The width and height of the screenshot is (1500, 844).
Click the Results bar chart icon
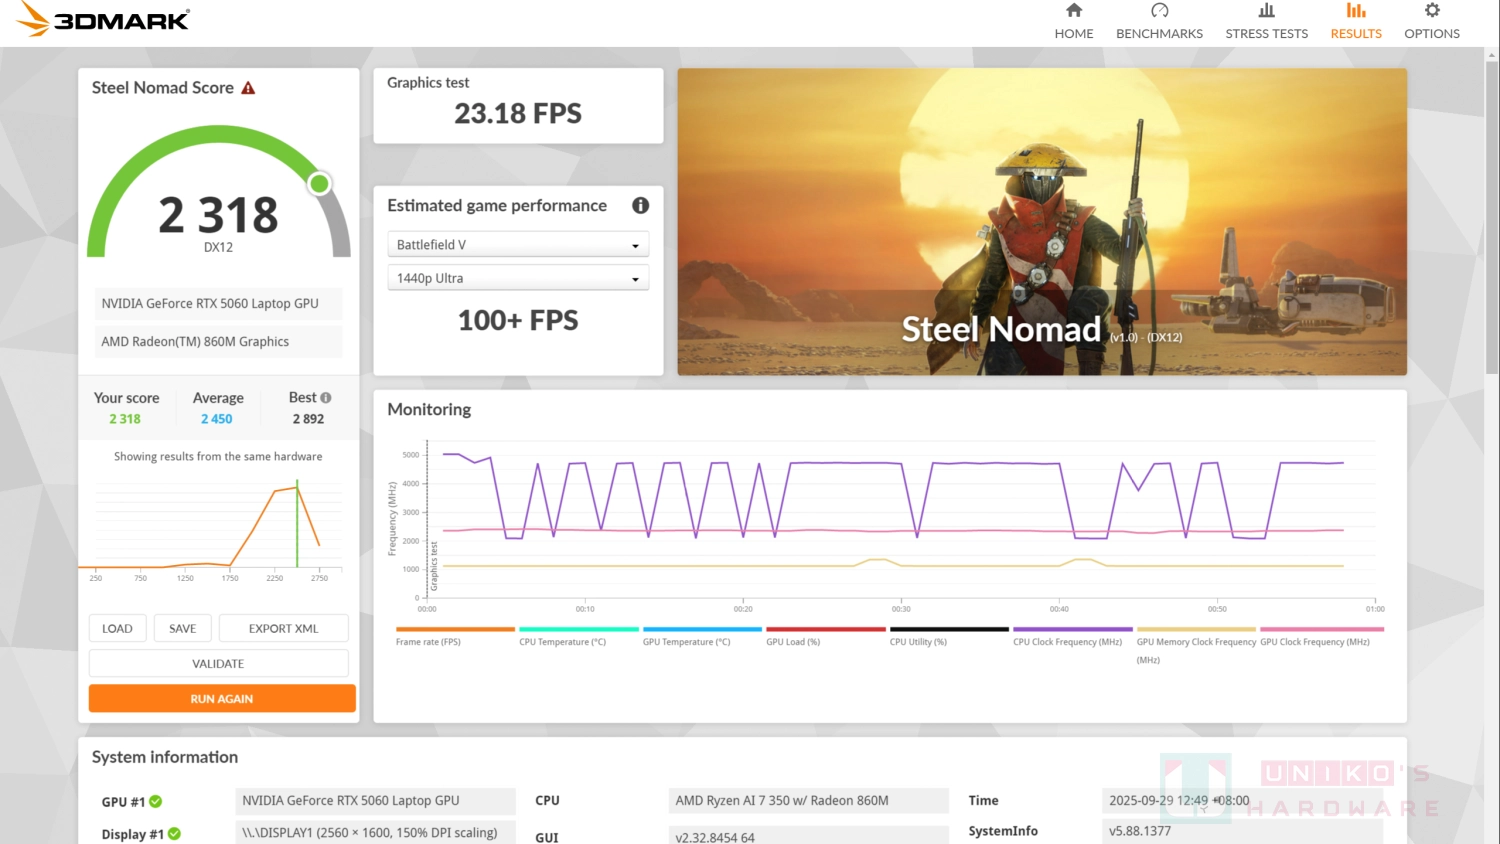point(1356,10)
